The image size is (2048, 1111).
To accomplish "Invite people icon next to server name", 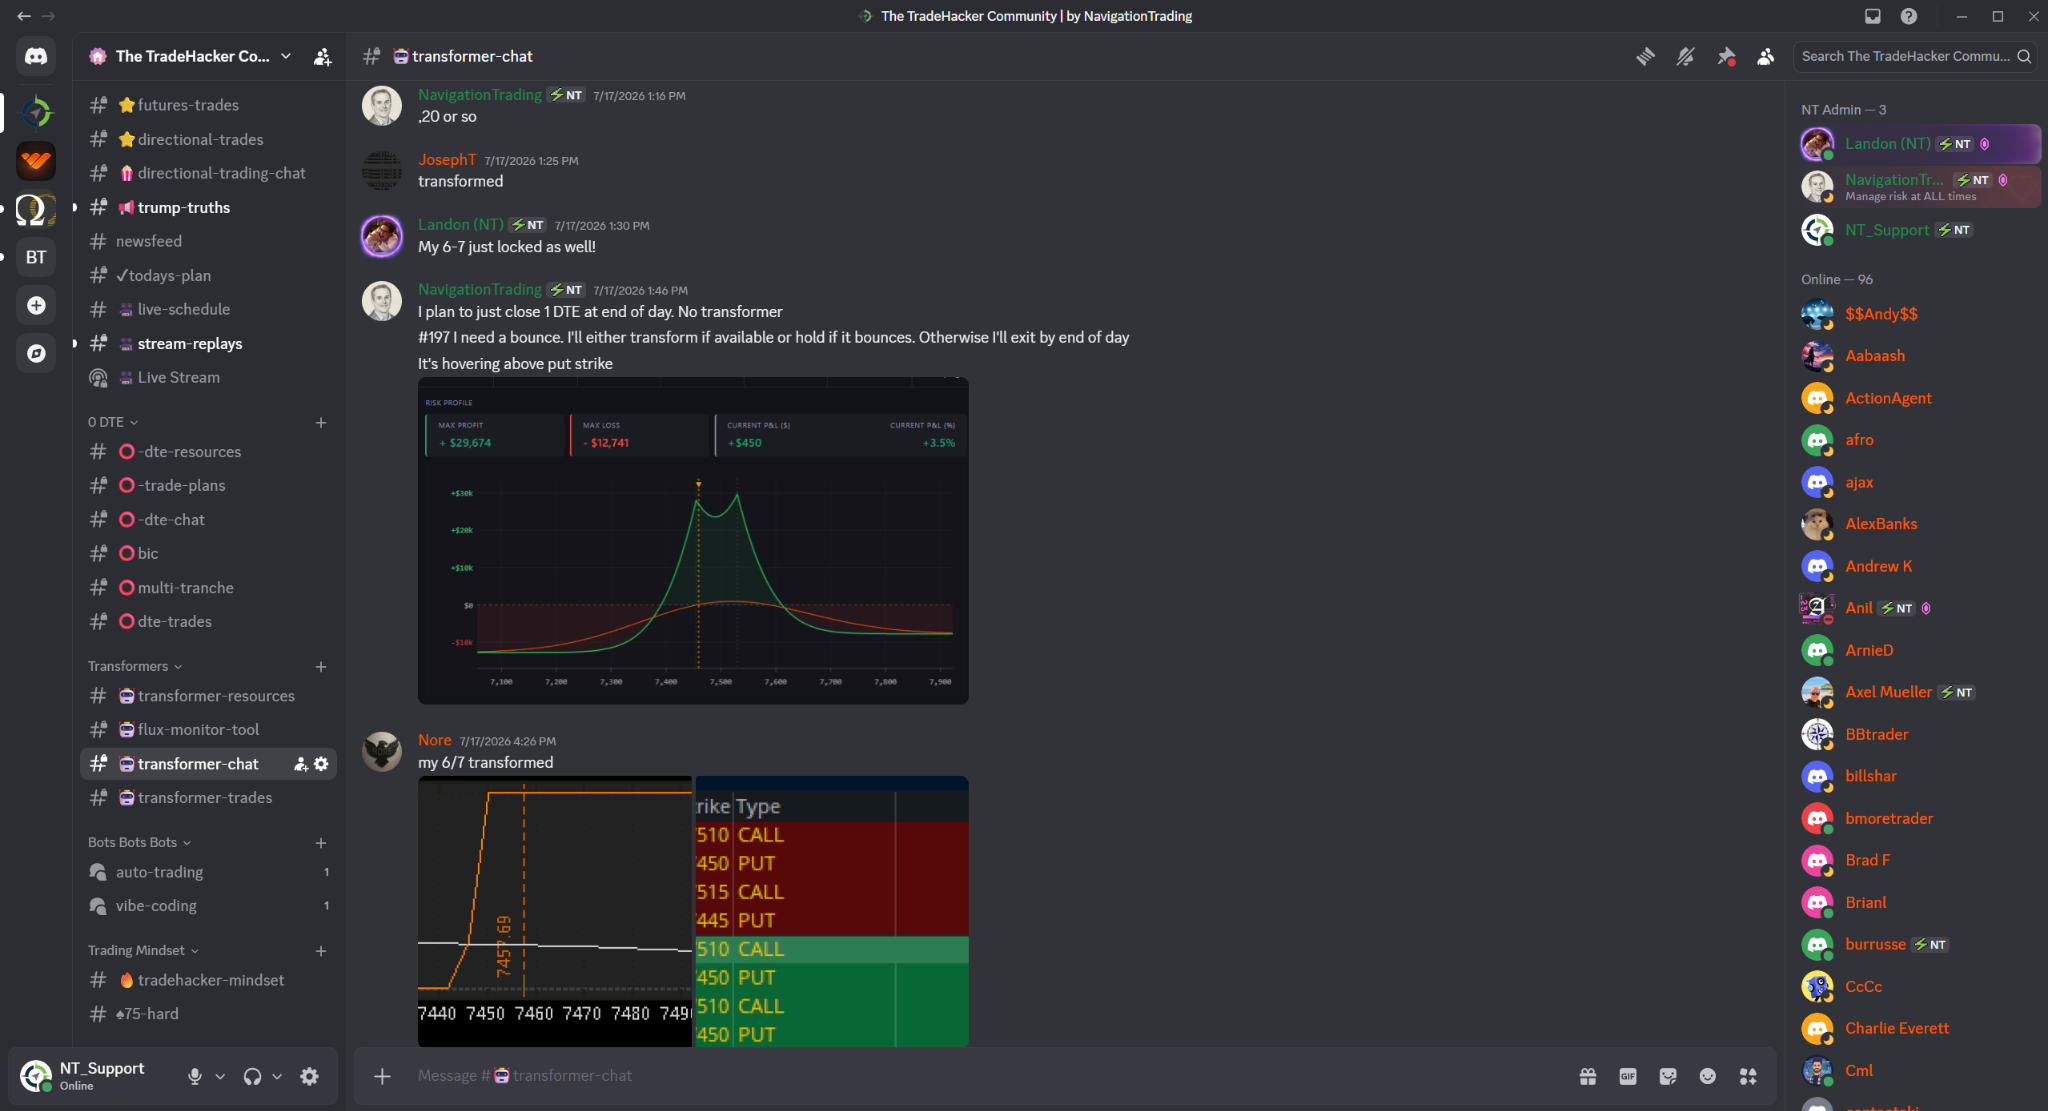I will click(322, 57).
